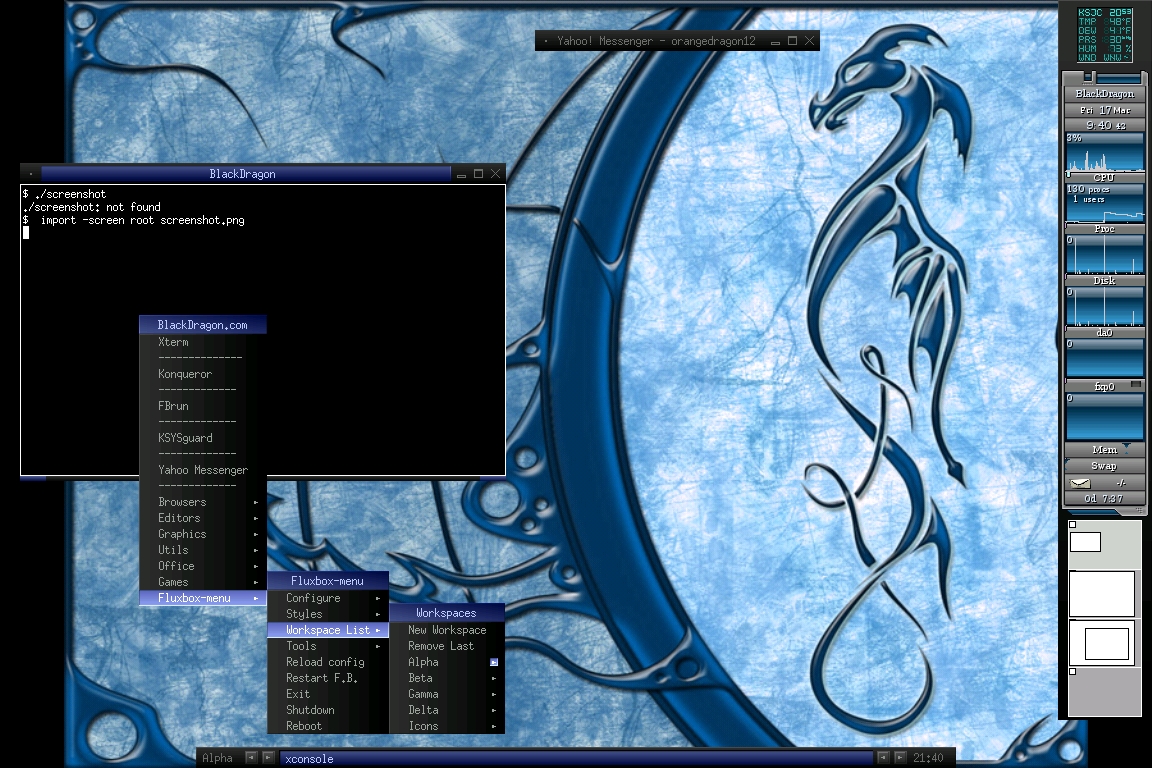Select Workspace List in Fluxbox-menu

point(328,631)
